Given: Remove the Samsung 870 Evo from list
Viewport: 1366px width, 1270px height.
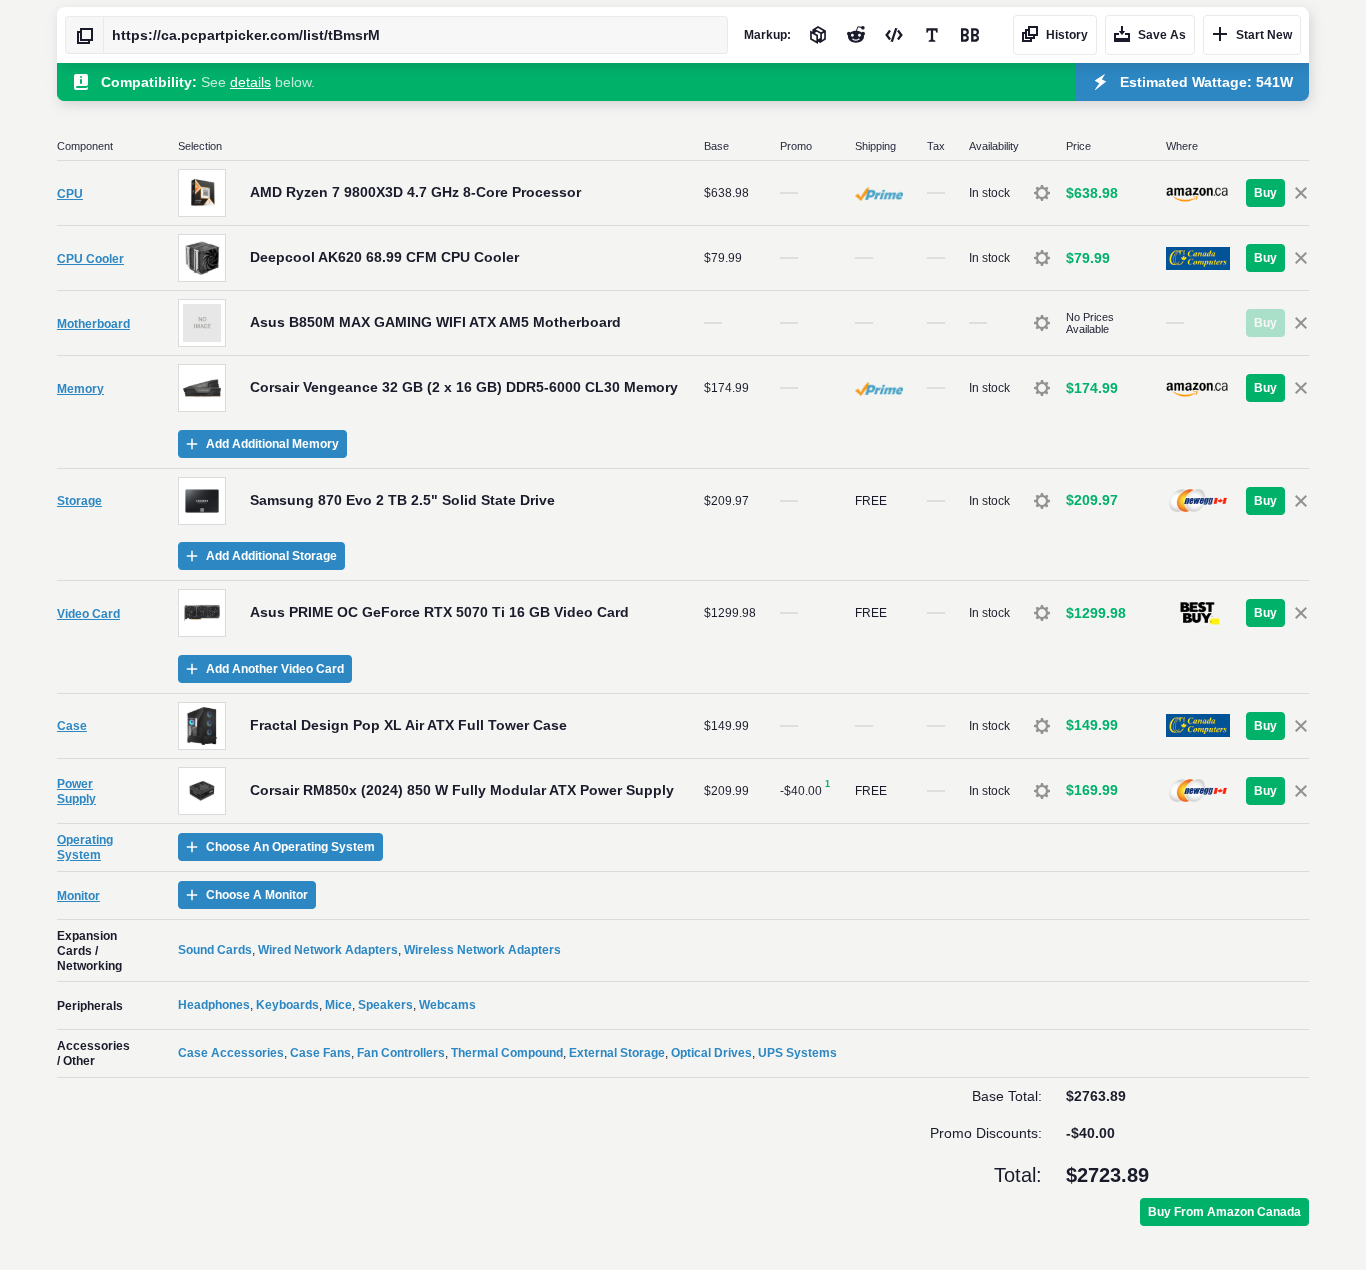Looking at the screenshot, I should 1301,501.
